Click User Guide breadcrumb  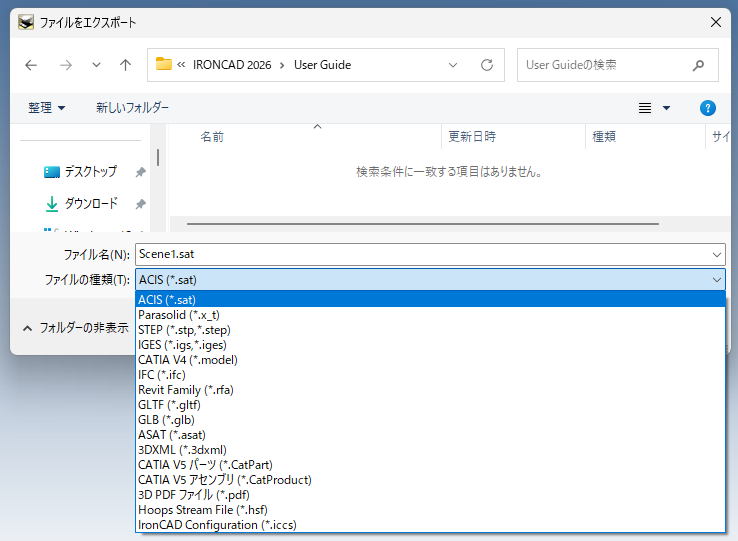click(x=322, y=65)
